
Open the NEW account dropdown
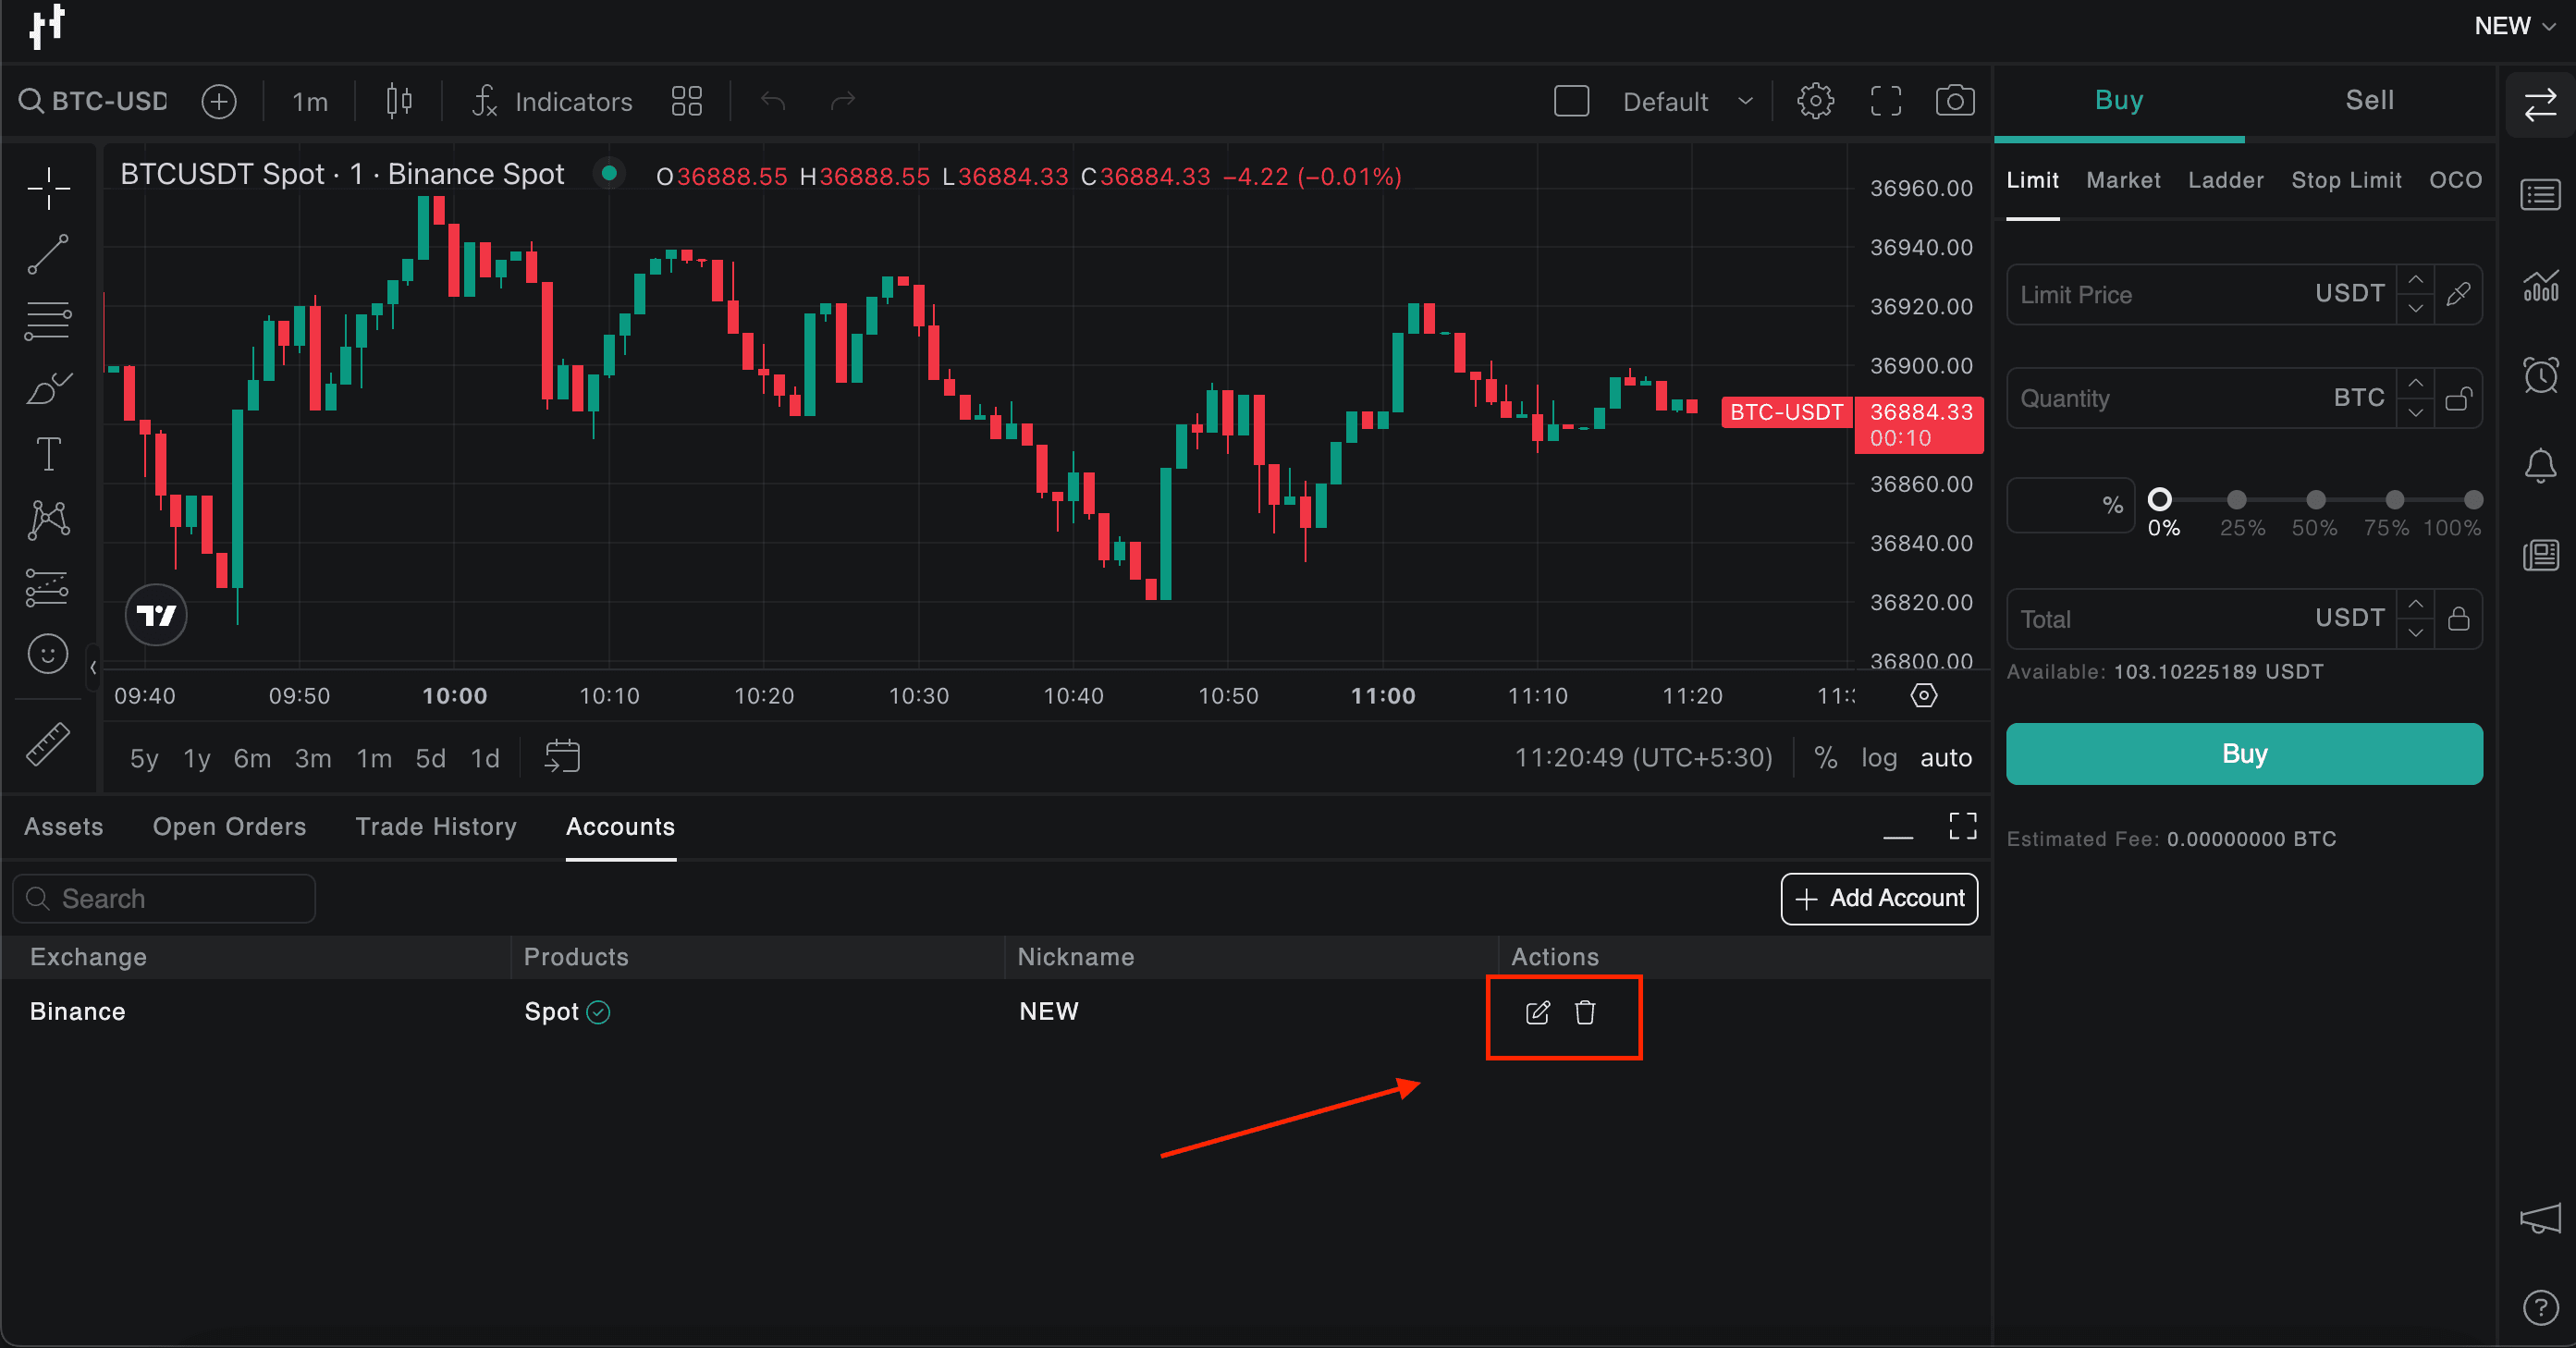2515,26
